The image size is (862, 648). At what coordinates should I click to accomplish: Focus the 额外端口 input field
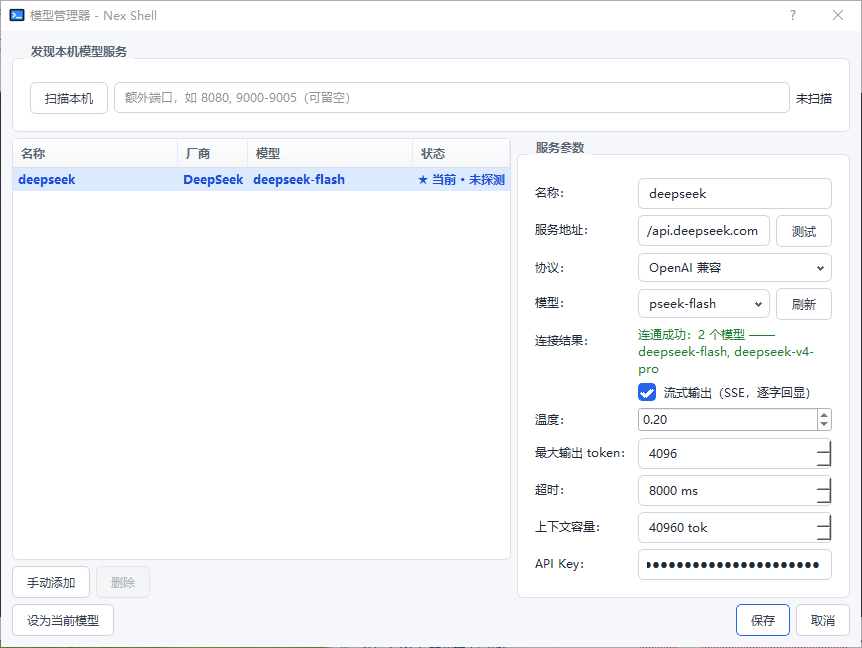452,98
